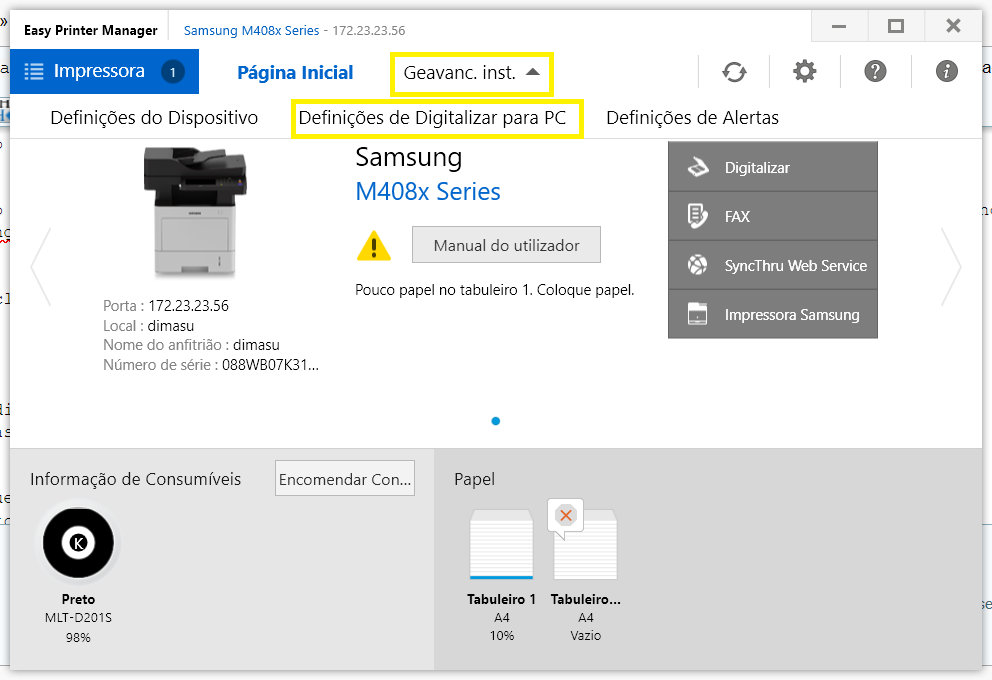Launch Digitalizar from the quick links
This screenshot has height=680, width=992.
pos(772,168)
